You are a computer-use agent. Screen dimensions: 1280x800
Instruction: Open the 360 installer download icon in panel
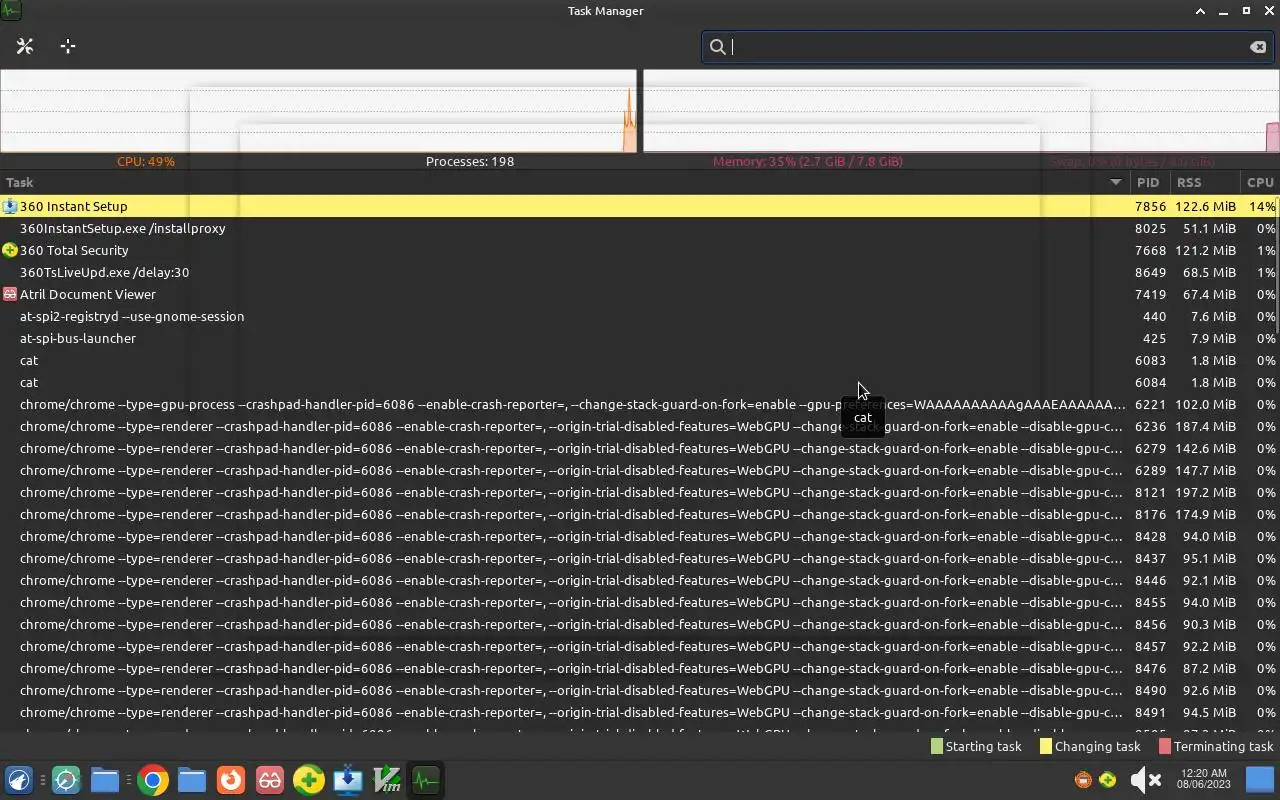pyautogui.click(x=348, y=780)
